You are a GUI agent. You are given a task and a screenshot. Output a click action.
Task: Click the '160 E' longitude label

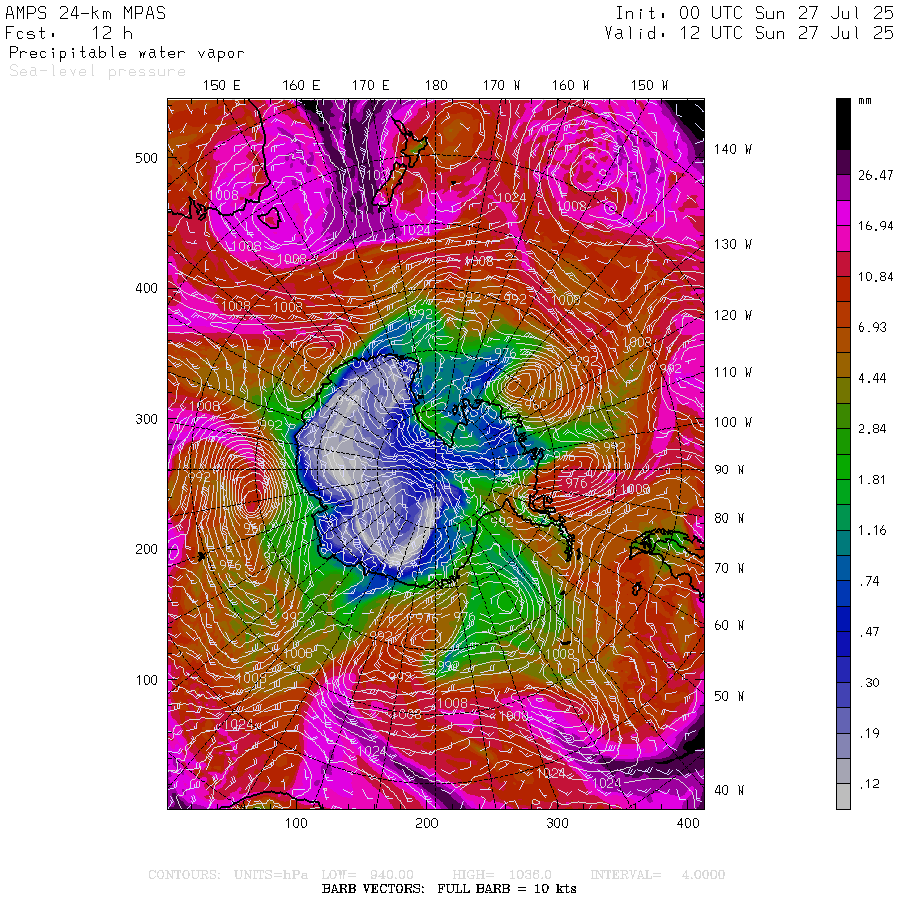pos(301,86)
